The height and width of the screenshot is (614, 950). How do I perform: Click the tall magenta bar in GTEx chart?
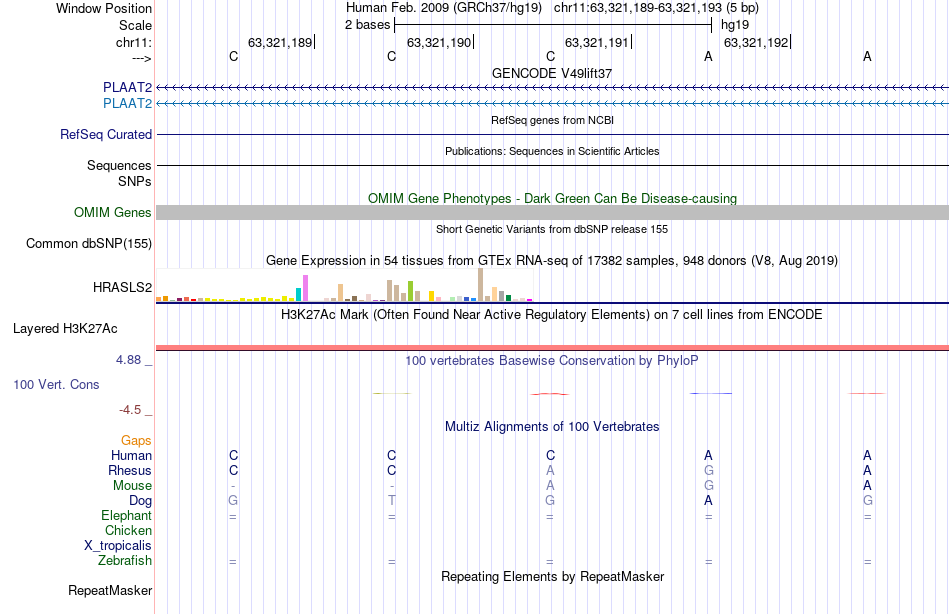point(305,288)
